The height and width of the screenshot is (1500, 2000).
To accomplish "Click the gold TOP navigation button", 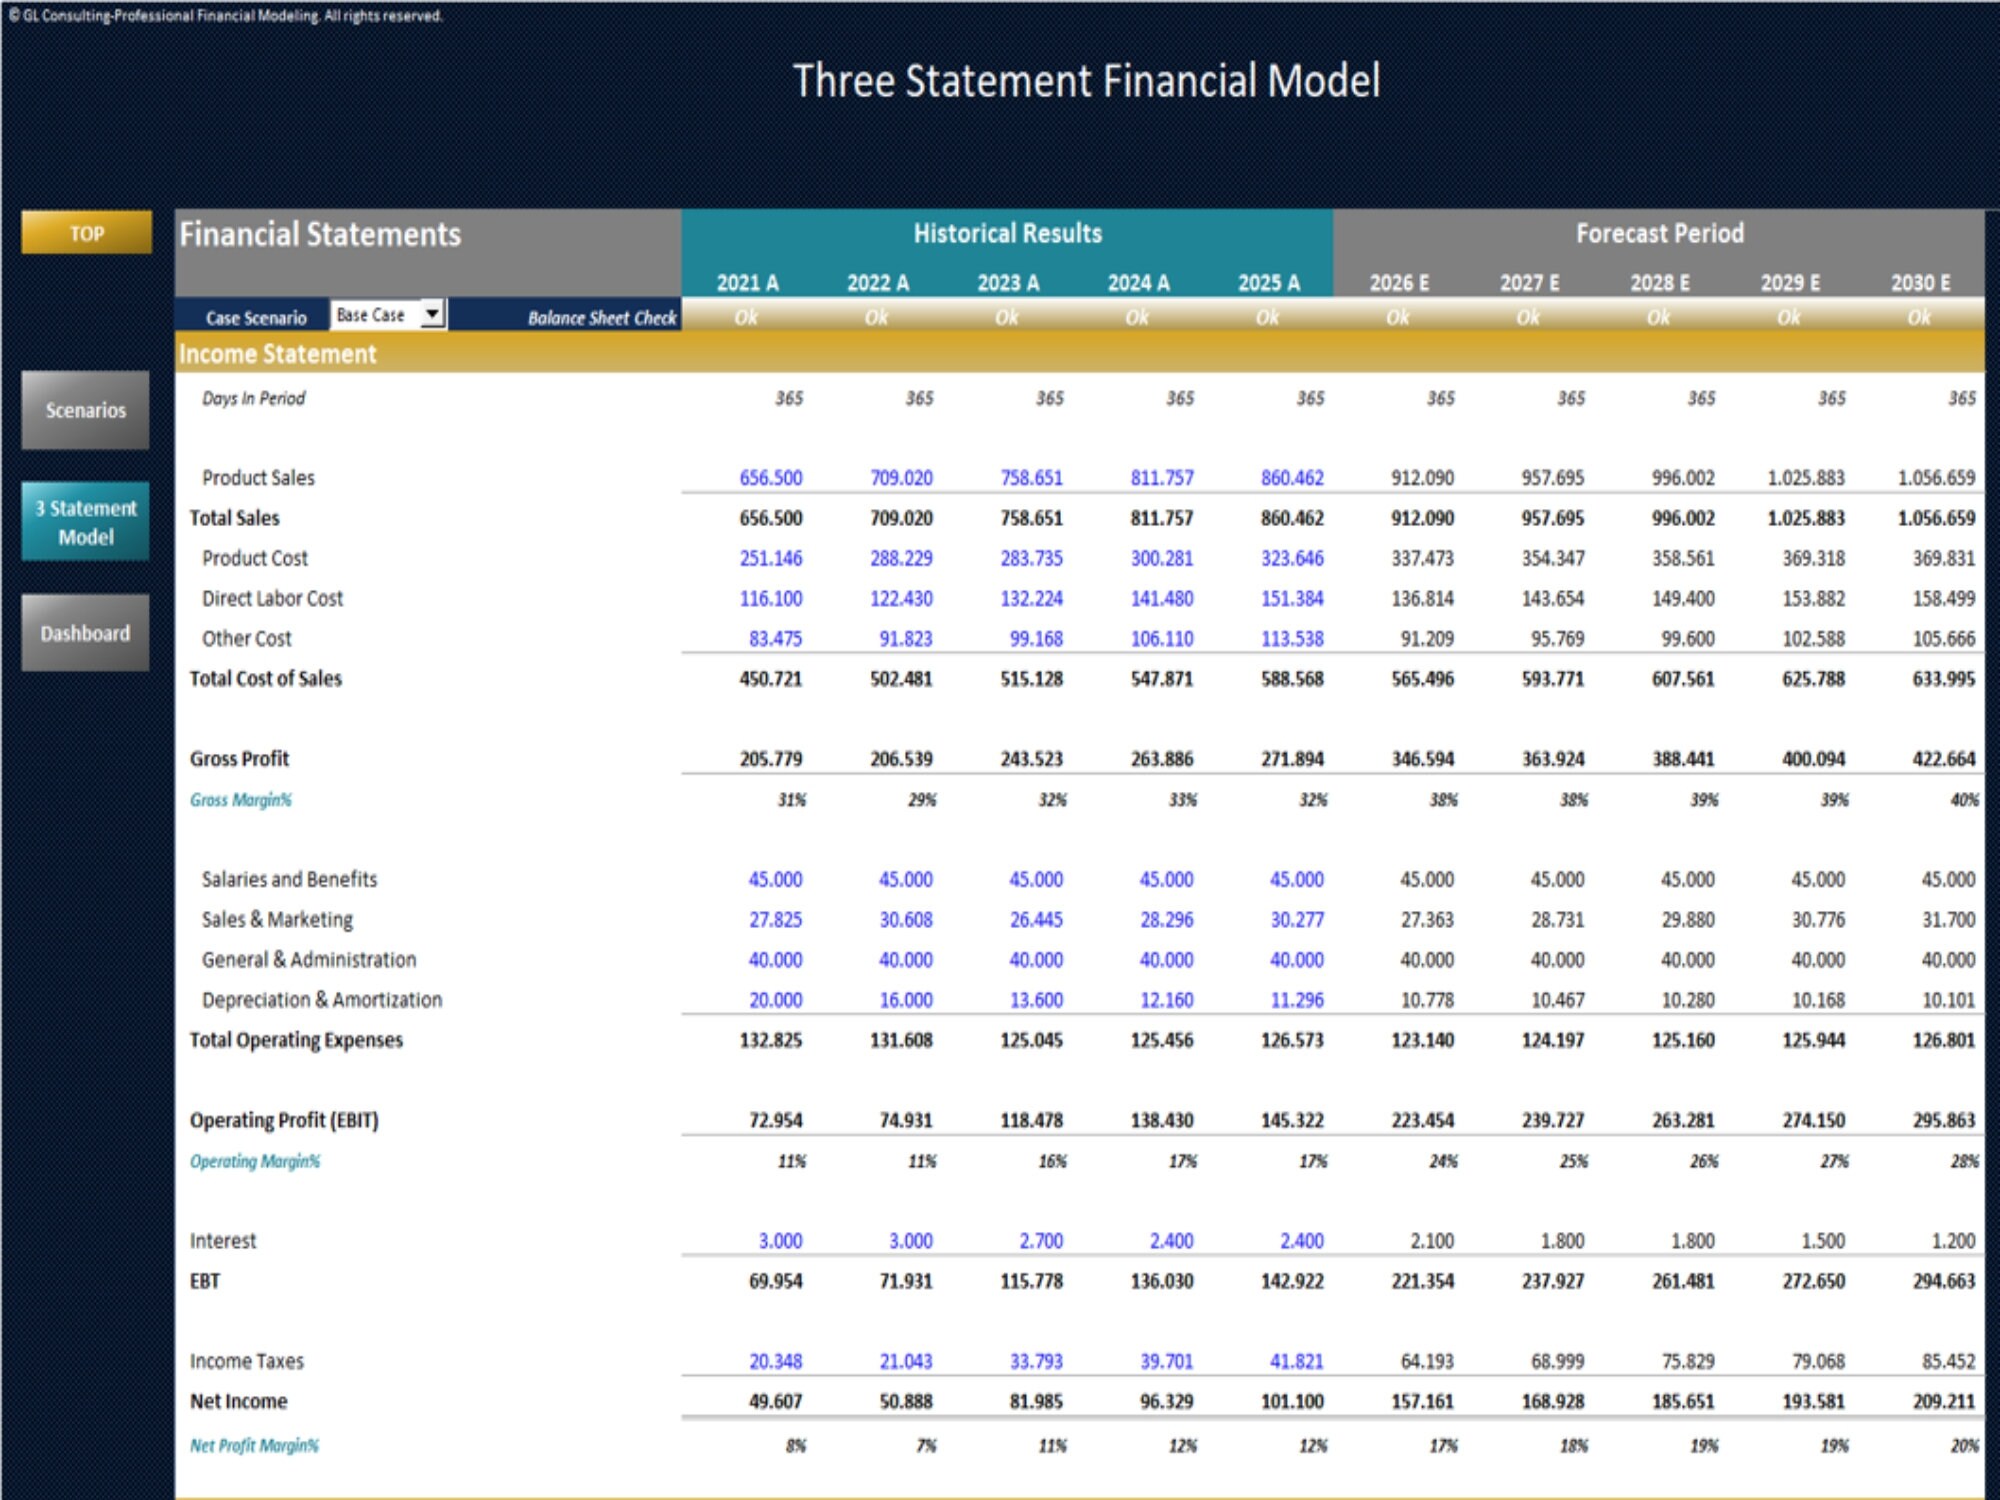I will [x=88, y=234].
